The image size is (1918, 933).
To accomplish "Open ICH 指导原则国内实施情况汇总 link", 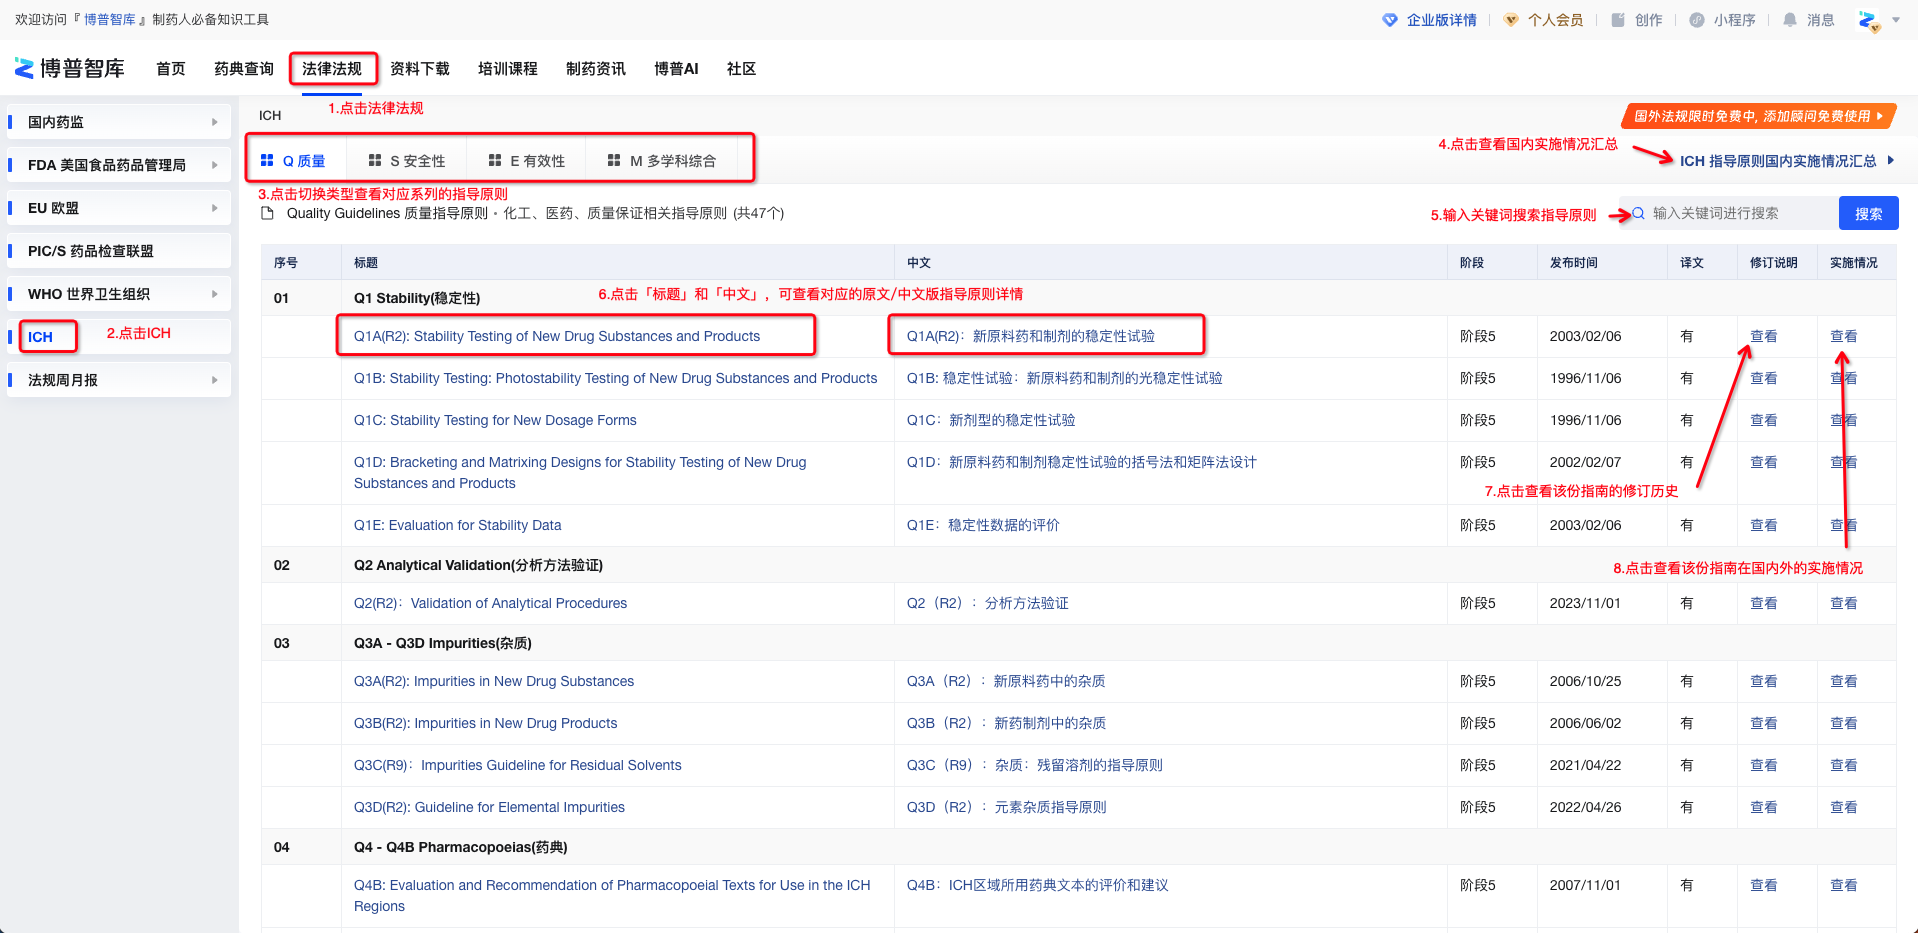I will pyautogui.click(x=1778, y=161).
